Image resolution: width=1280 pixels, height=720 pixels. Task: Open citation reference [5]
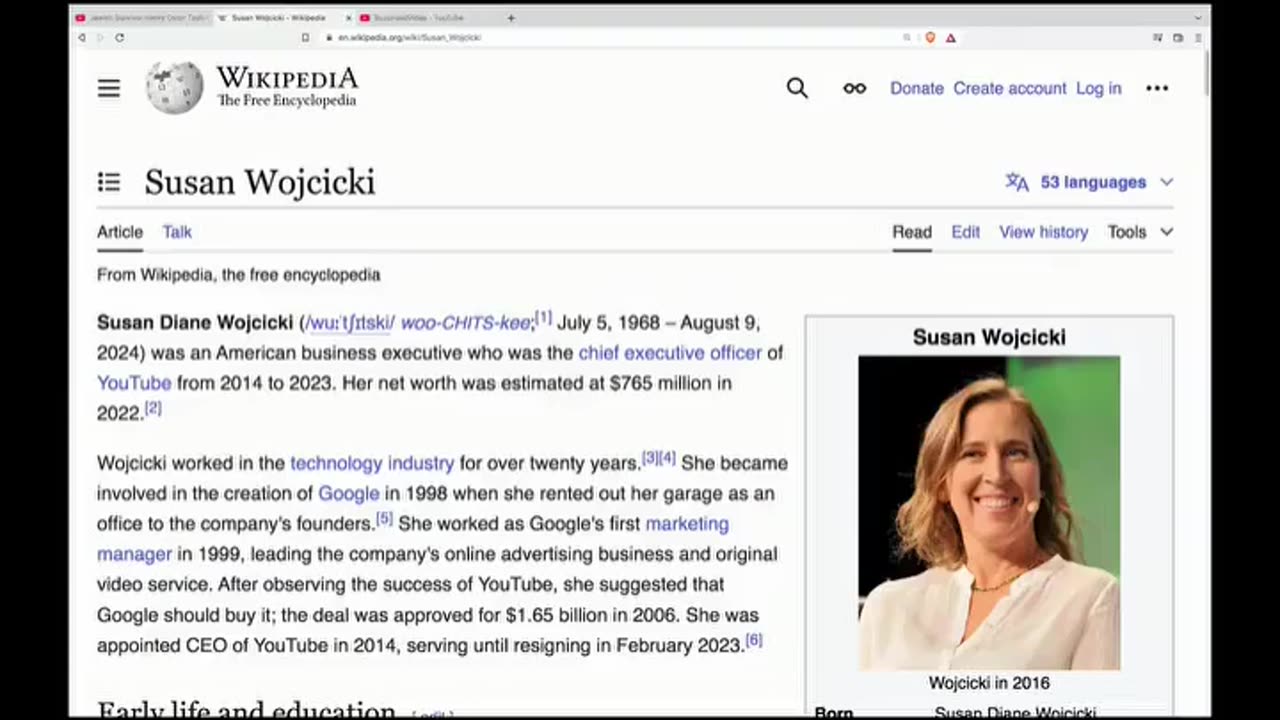coord(385,518)
